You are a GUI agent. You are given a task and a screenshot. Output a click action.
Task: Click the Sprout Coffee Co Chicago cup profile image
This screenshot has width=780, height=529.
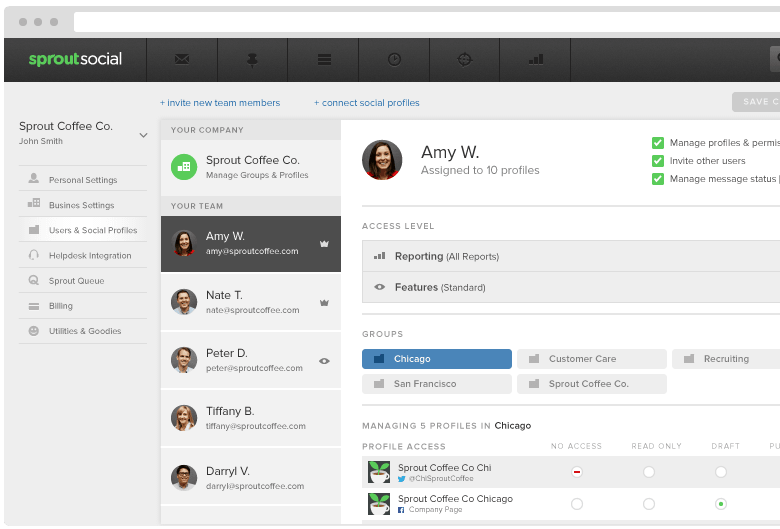pos(379,504)
